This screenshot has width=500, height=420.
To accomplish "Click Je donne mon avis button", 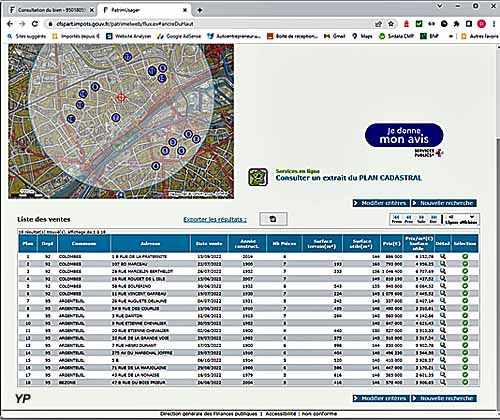I will 404,135.
